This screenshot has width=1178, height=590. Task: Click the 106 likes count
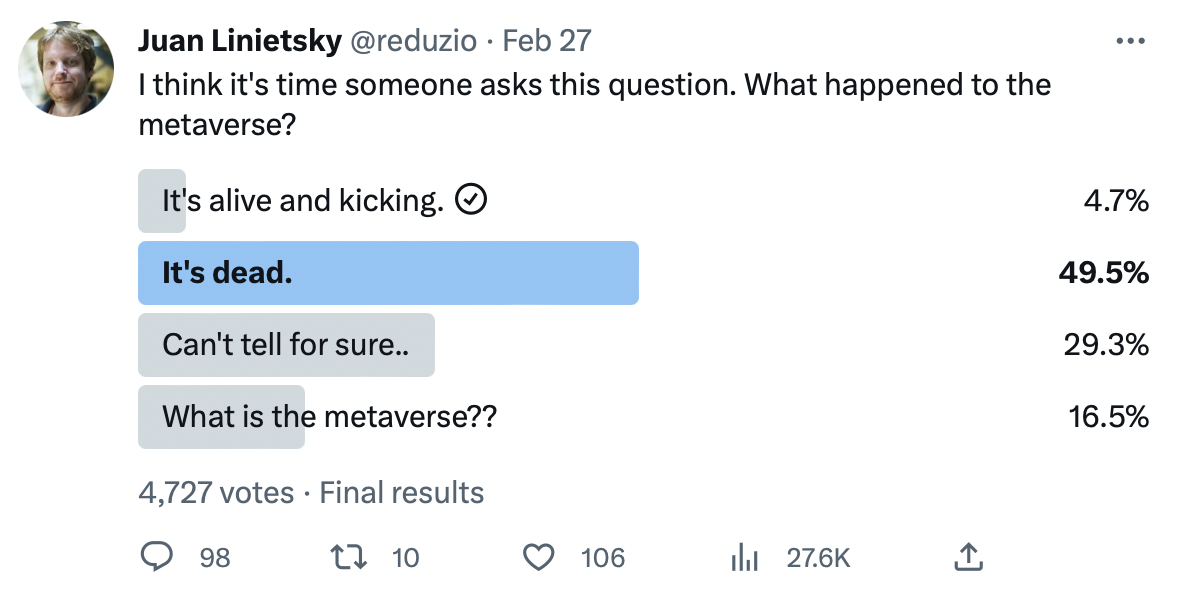click(x=603, y=558)
